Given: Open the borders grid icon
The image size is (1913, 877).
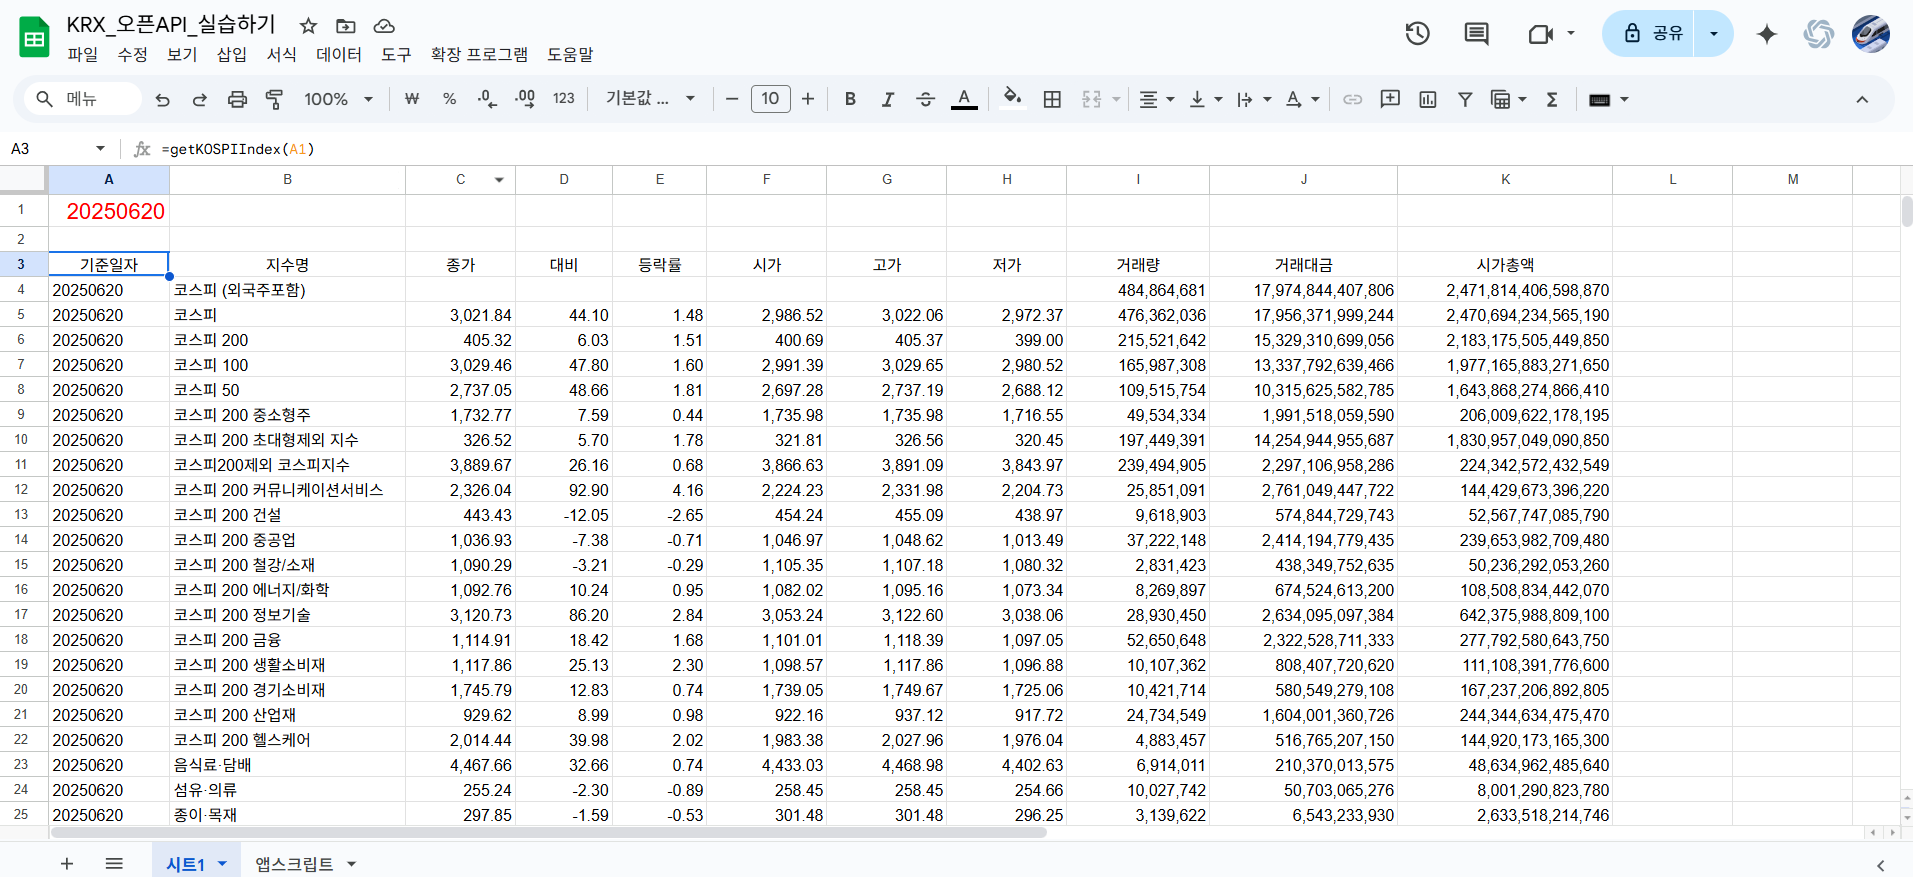Looking at the screenshot, I should click(x=1052, y=99).
